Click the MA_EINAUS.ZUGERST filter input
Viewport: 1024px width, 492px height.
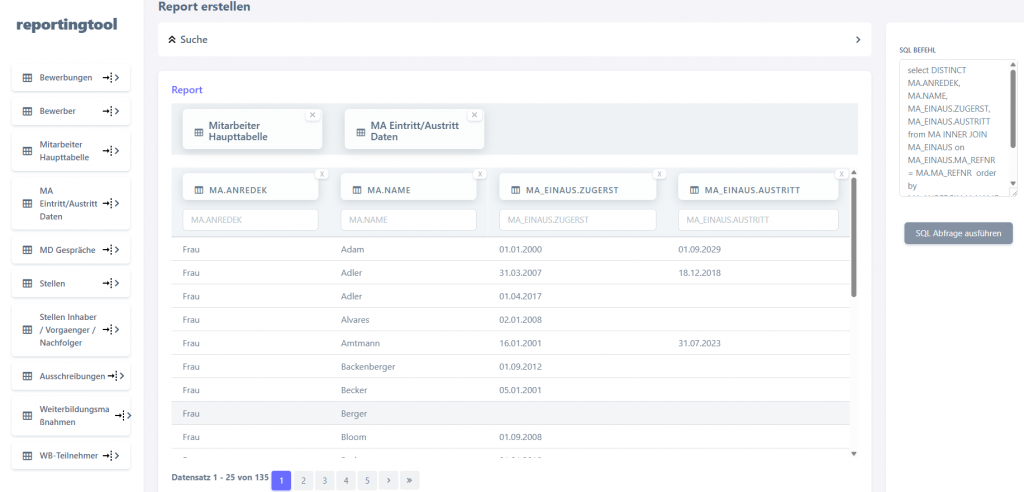578,219
